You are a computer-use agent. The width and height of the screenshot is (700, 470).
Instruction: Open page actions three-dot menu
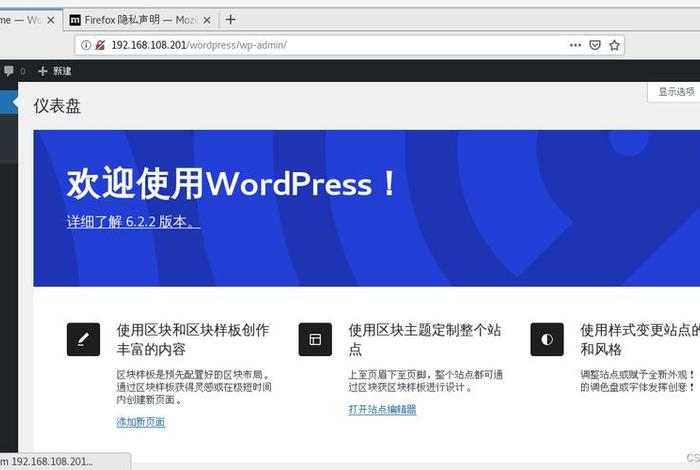point(575,45)
